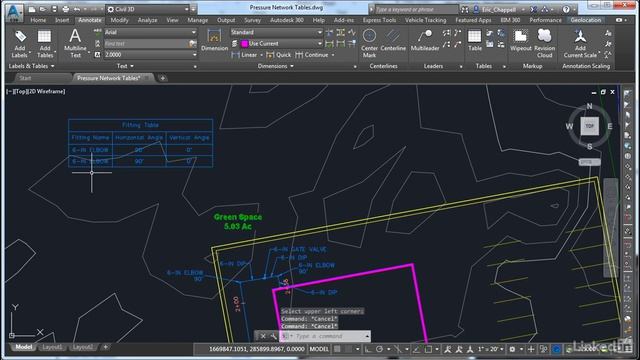Open the Home ribbon tab
Image resolution: width=640 pixels, height=360 pixels.
(x=38, y=20)
